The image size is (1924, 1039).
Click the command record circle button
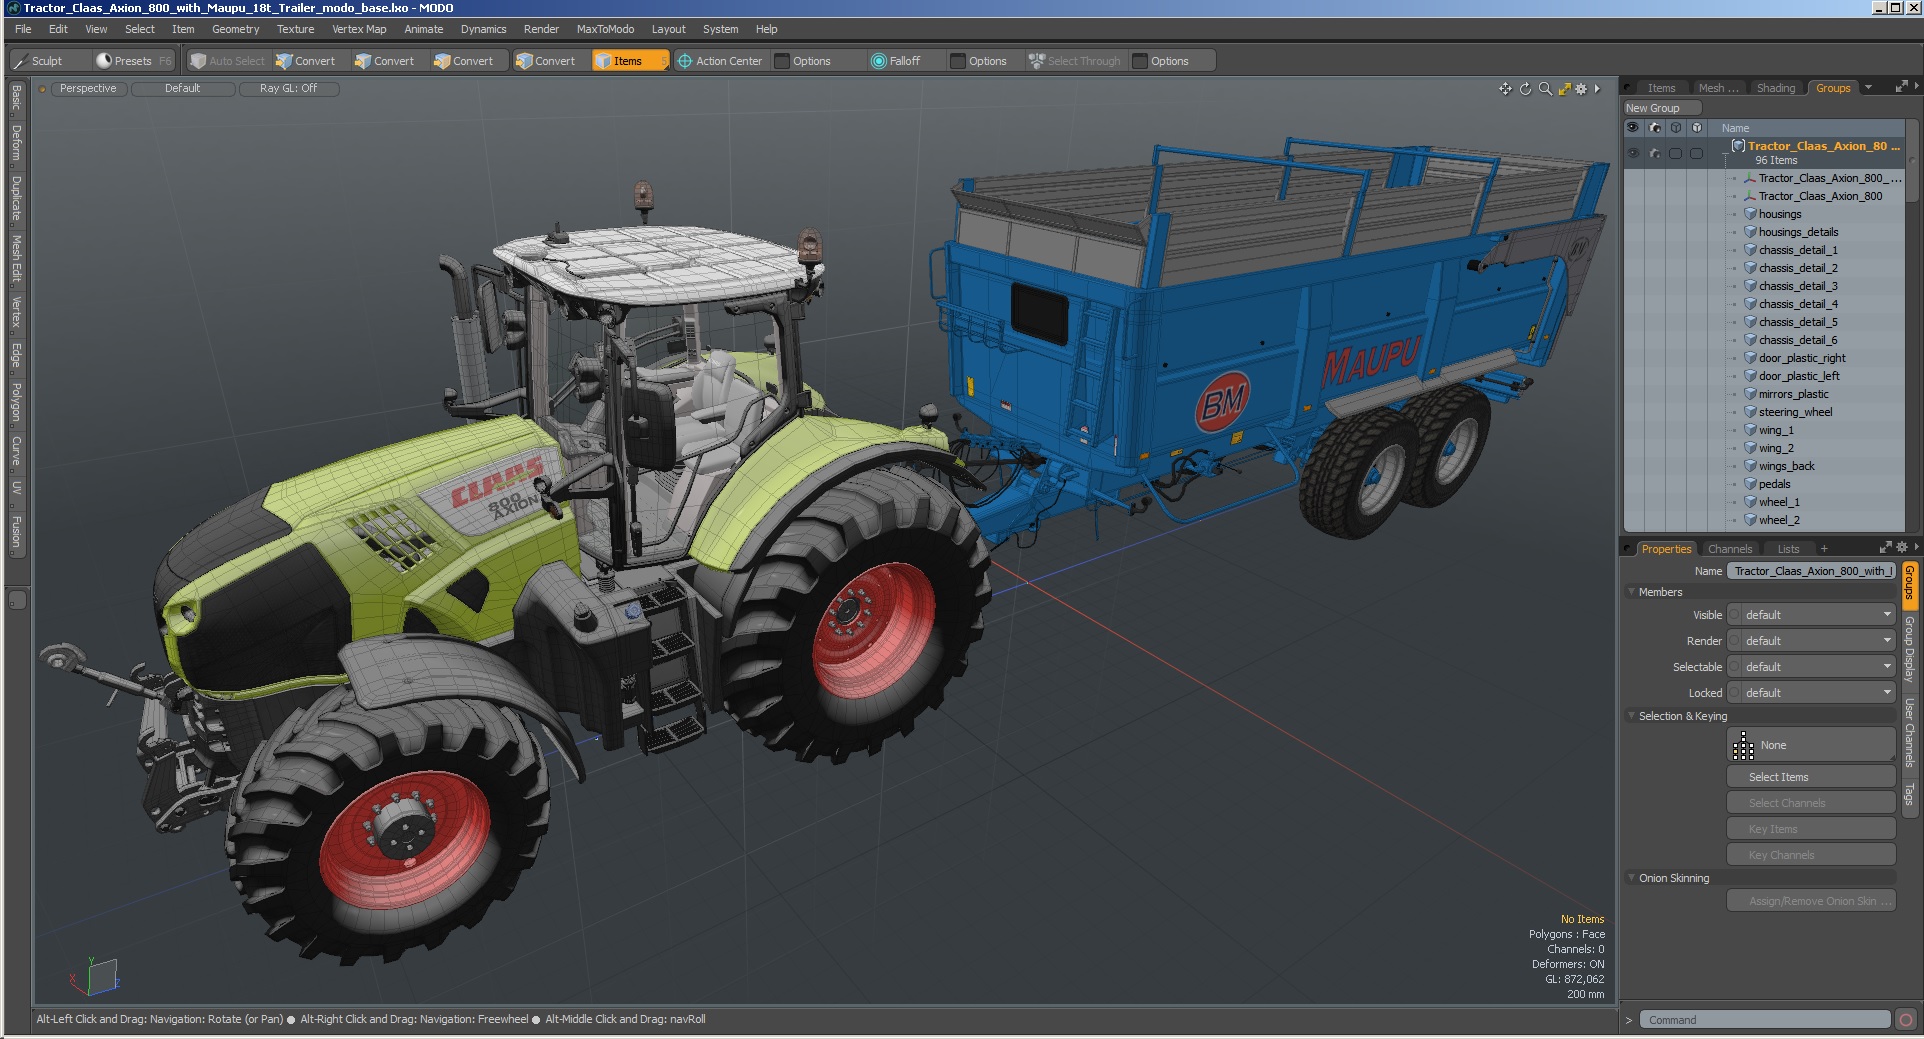[1906, 1020]
